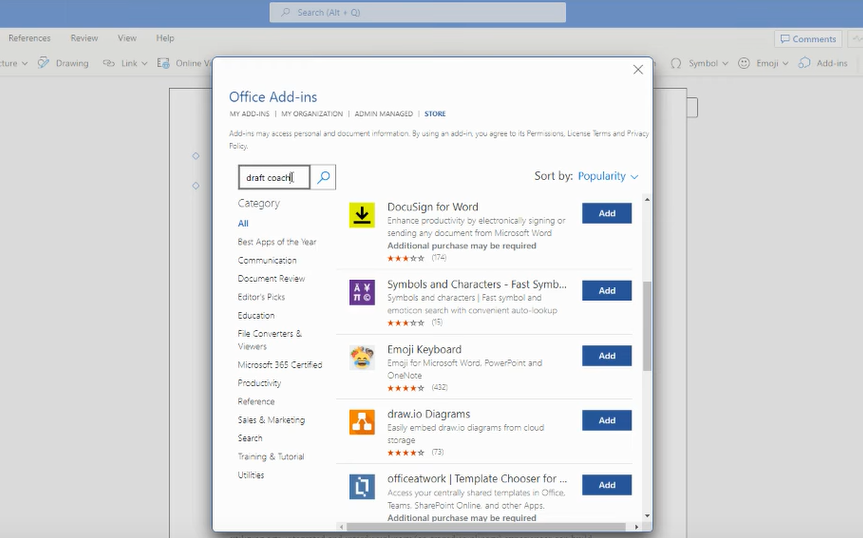Open the DocuSign for Word title link
The image size is (863, 538).
433,207
